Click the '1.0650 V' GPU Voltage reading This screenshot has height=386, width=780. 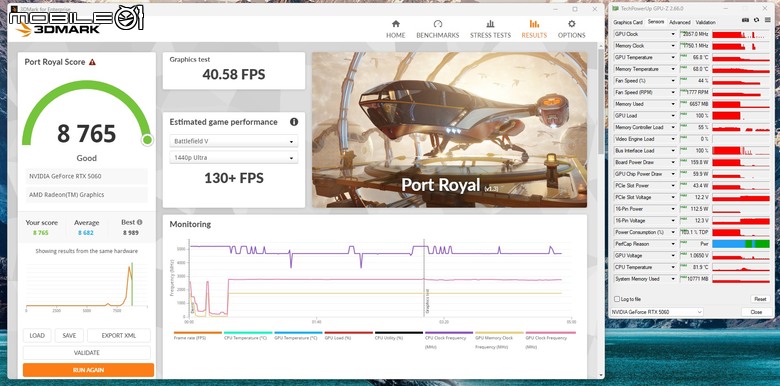coord(699,256)
